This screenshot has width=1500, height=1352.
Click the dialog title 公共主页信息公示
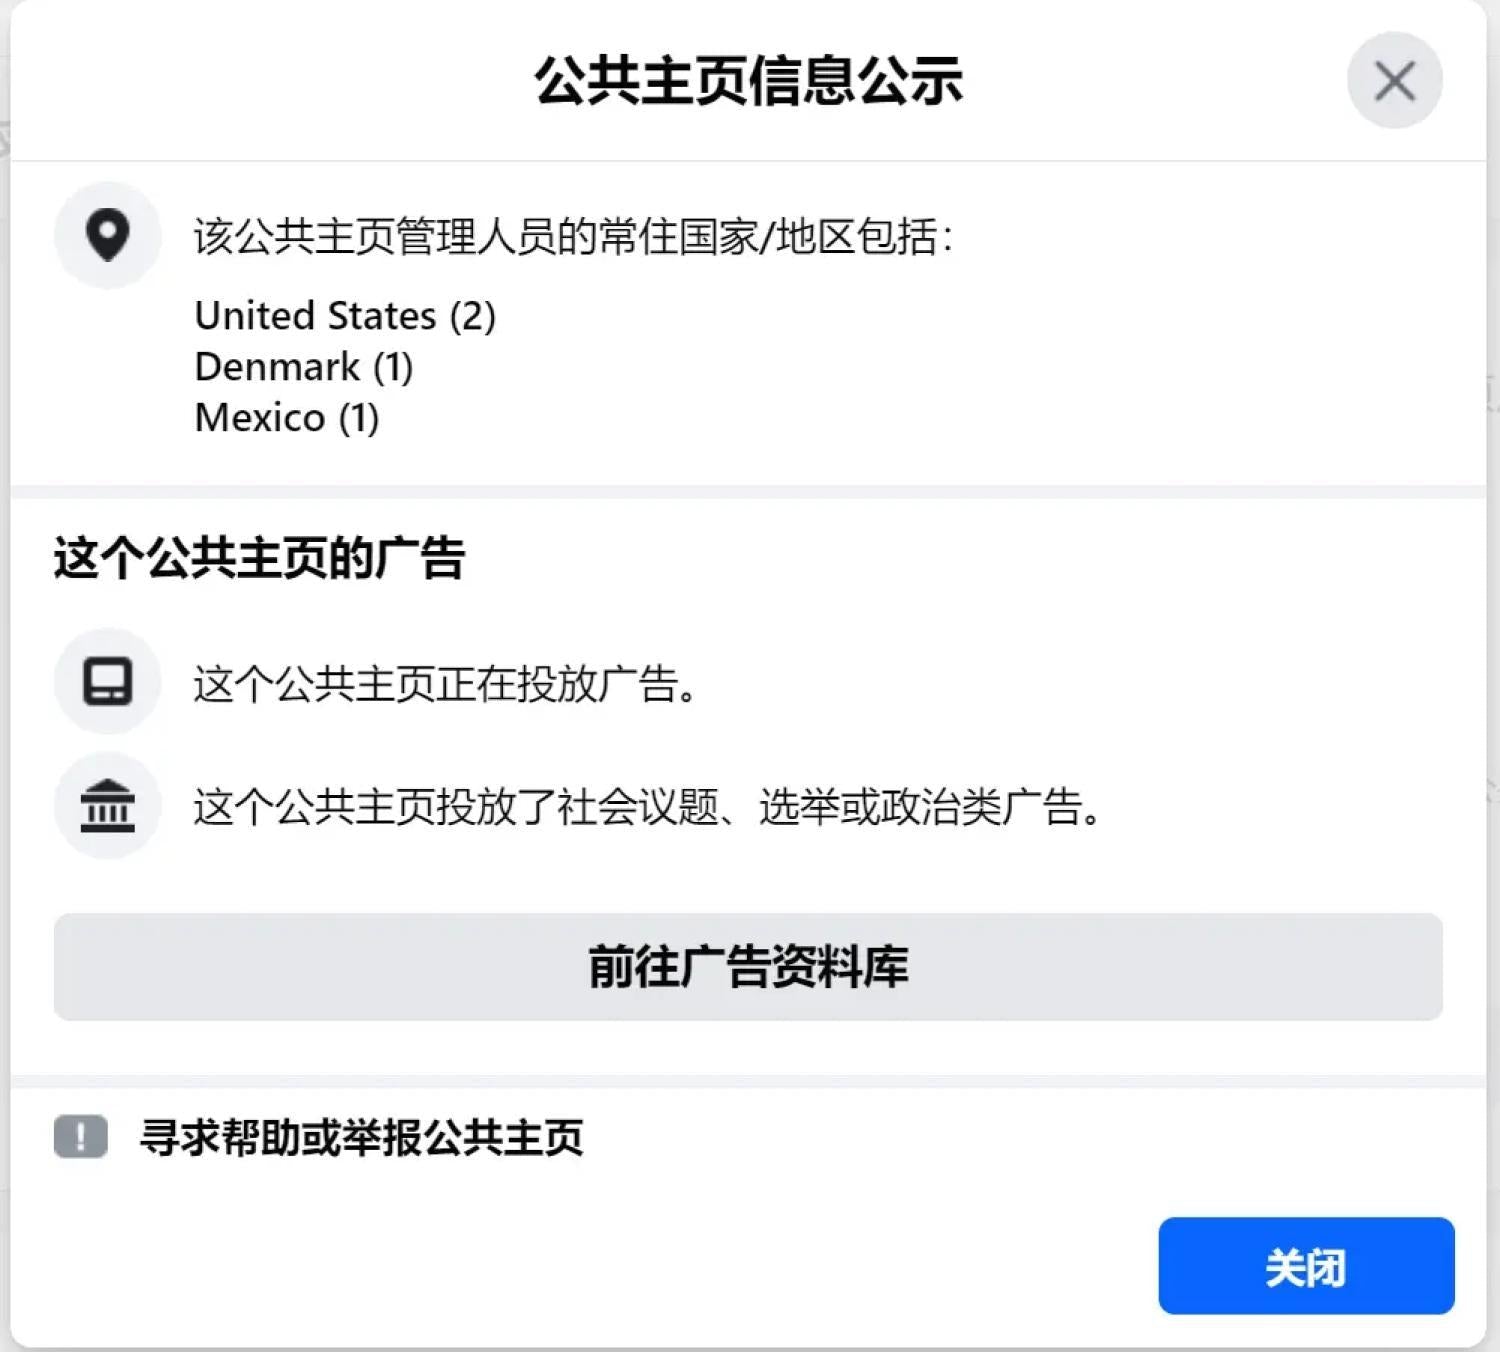click(748, 83)
